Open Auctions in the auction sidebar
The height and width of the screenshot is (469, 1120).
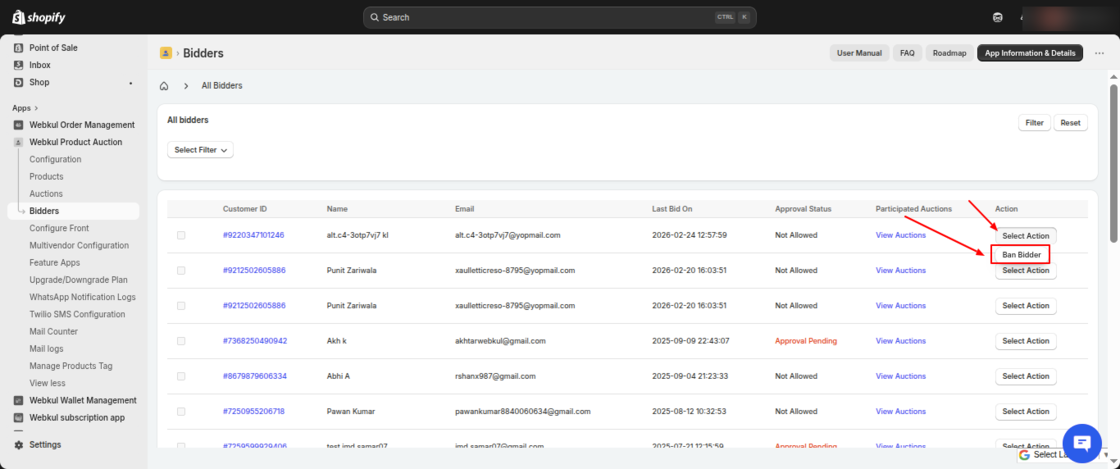click(46, 193)
